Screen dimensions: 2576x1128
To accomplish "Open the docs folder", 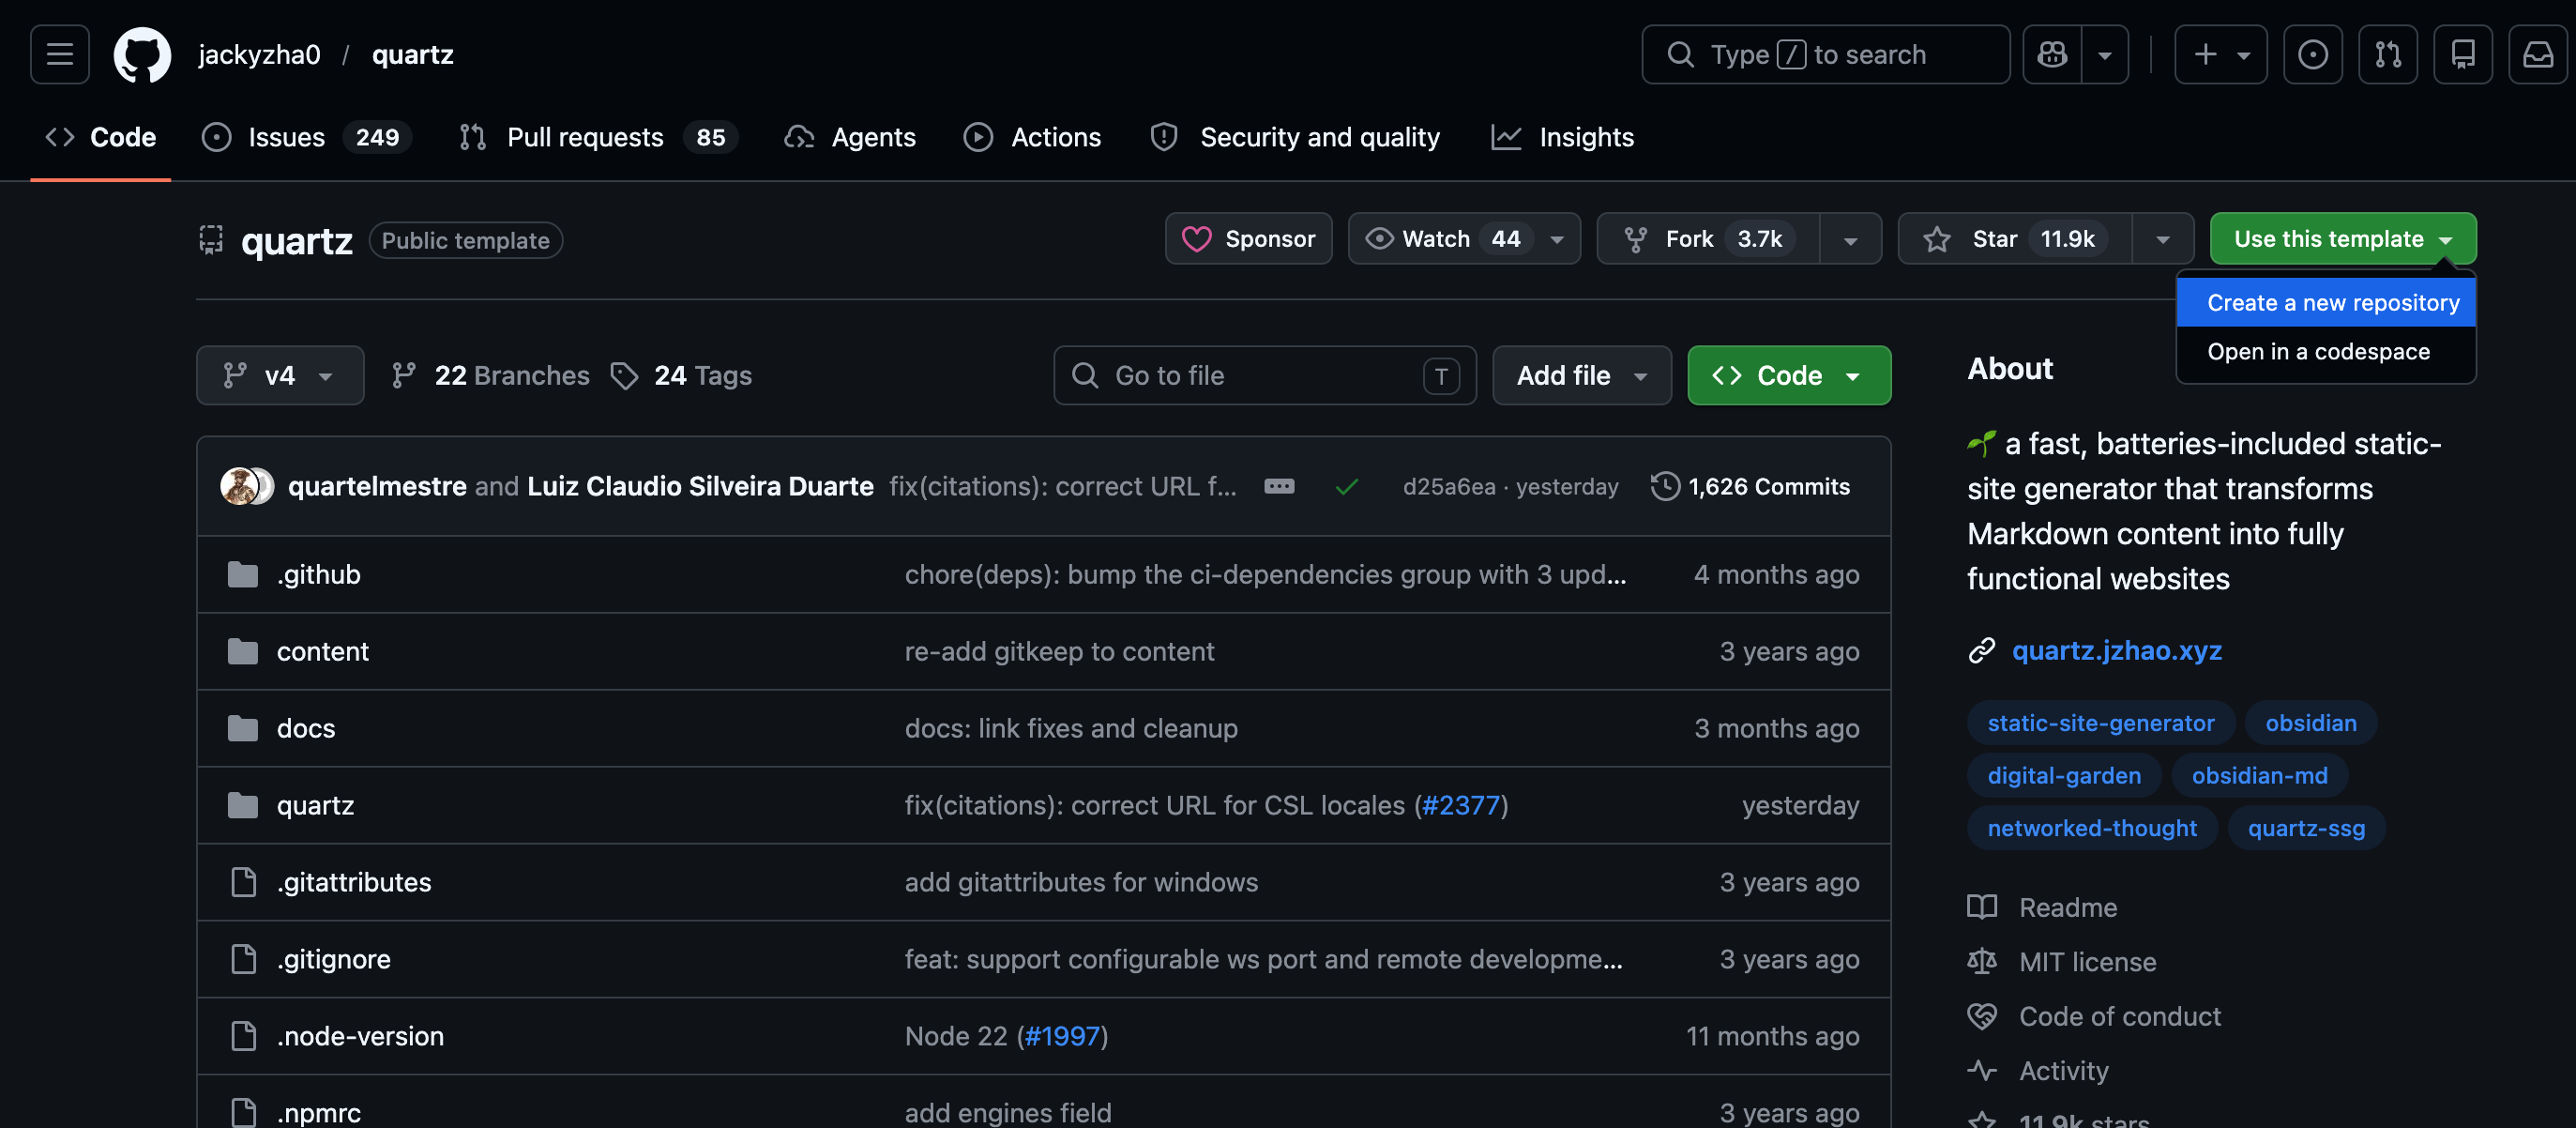I will click(x=306, y=728).
